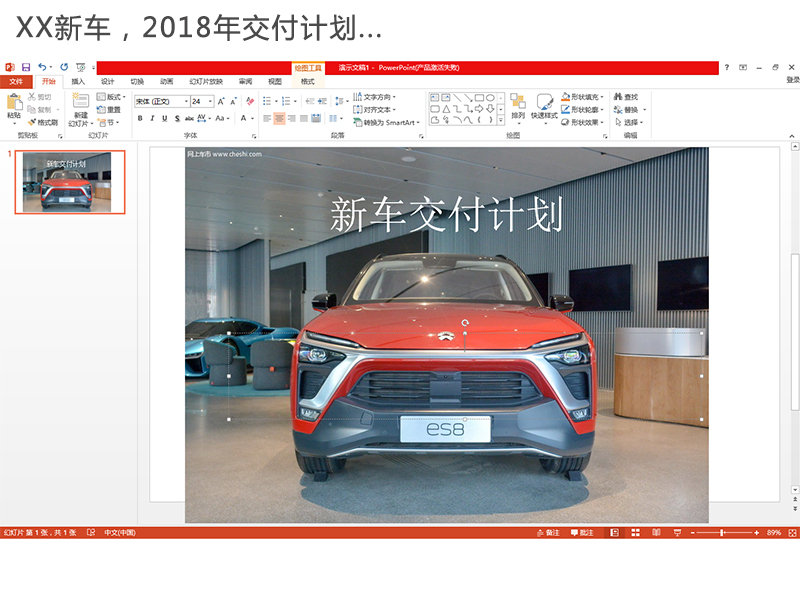Click the title text 新车交付计划 on slide
Viewport: 800px width, 600px height.
(x=447, y=214)
